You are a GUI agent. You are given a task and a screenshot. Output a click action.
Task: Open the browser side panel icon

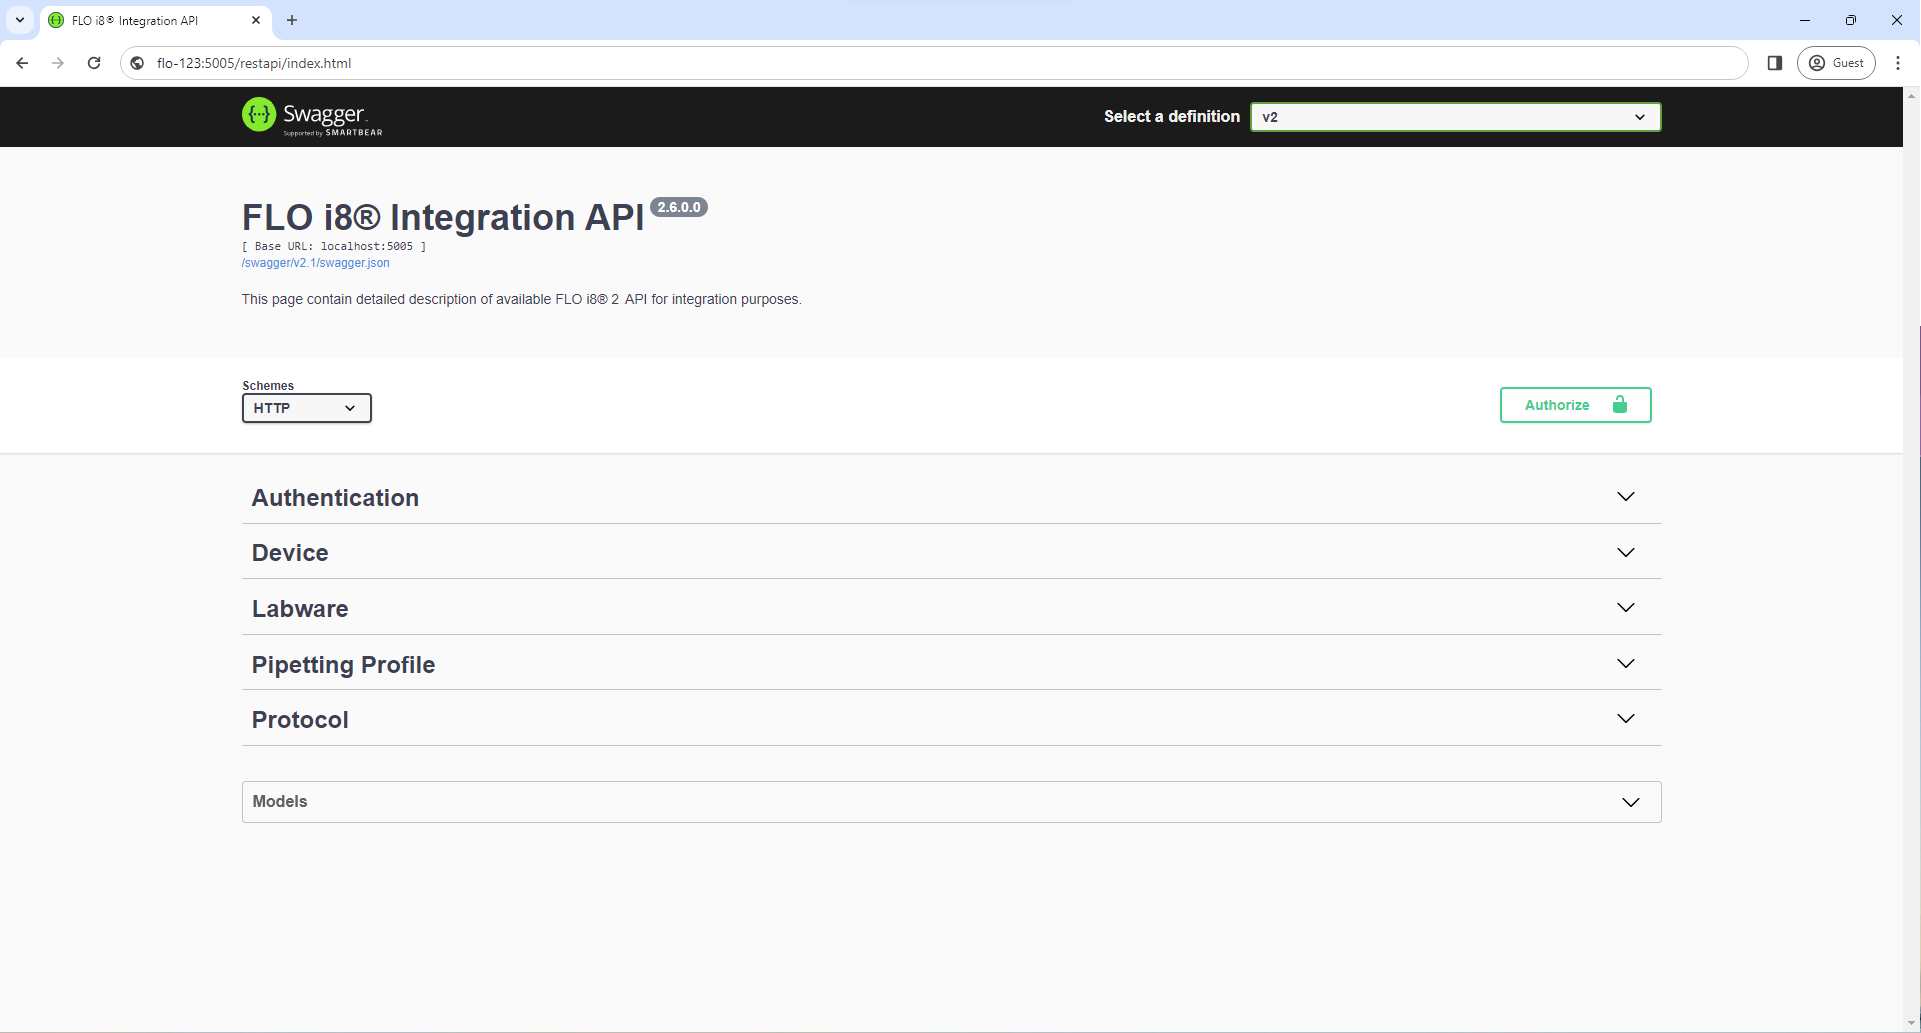coord(1775,63)
